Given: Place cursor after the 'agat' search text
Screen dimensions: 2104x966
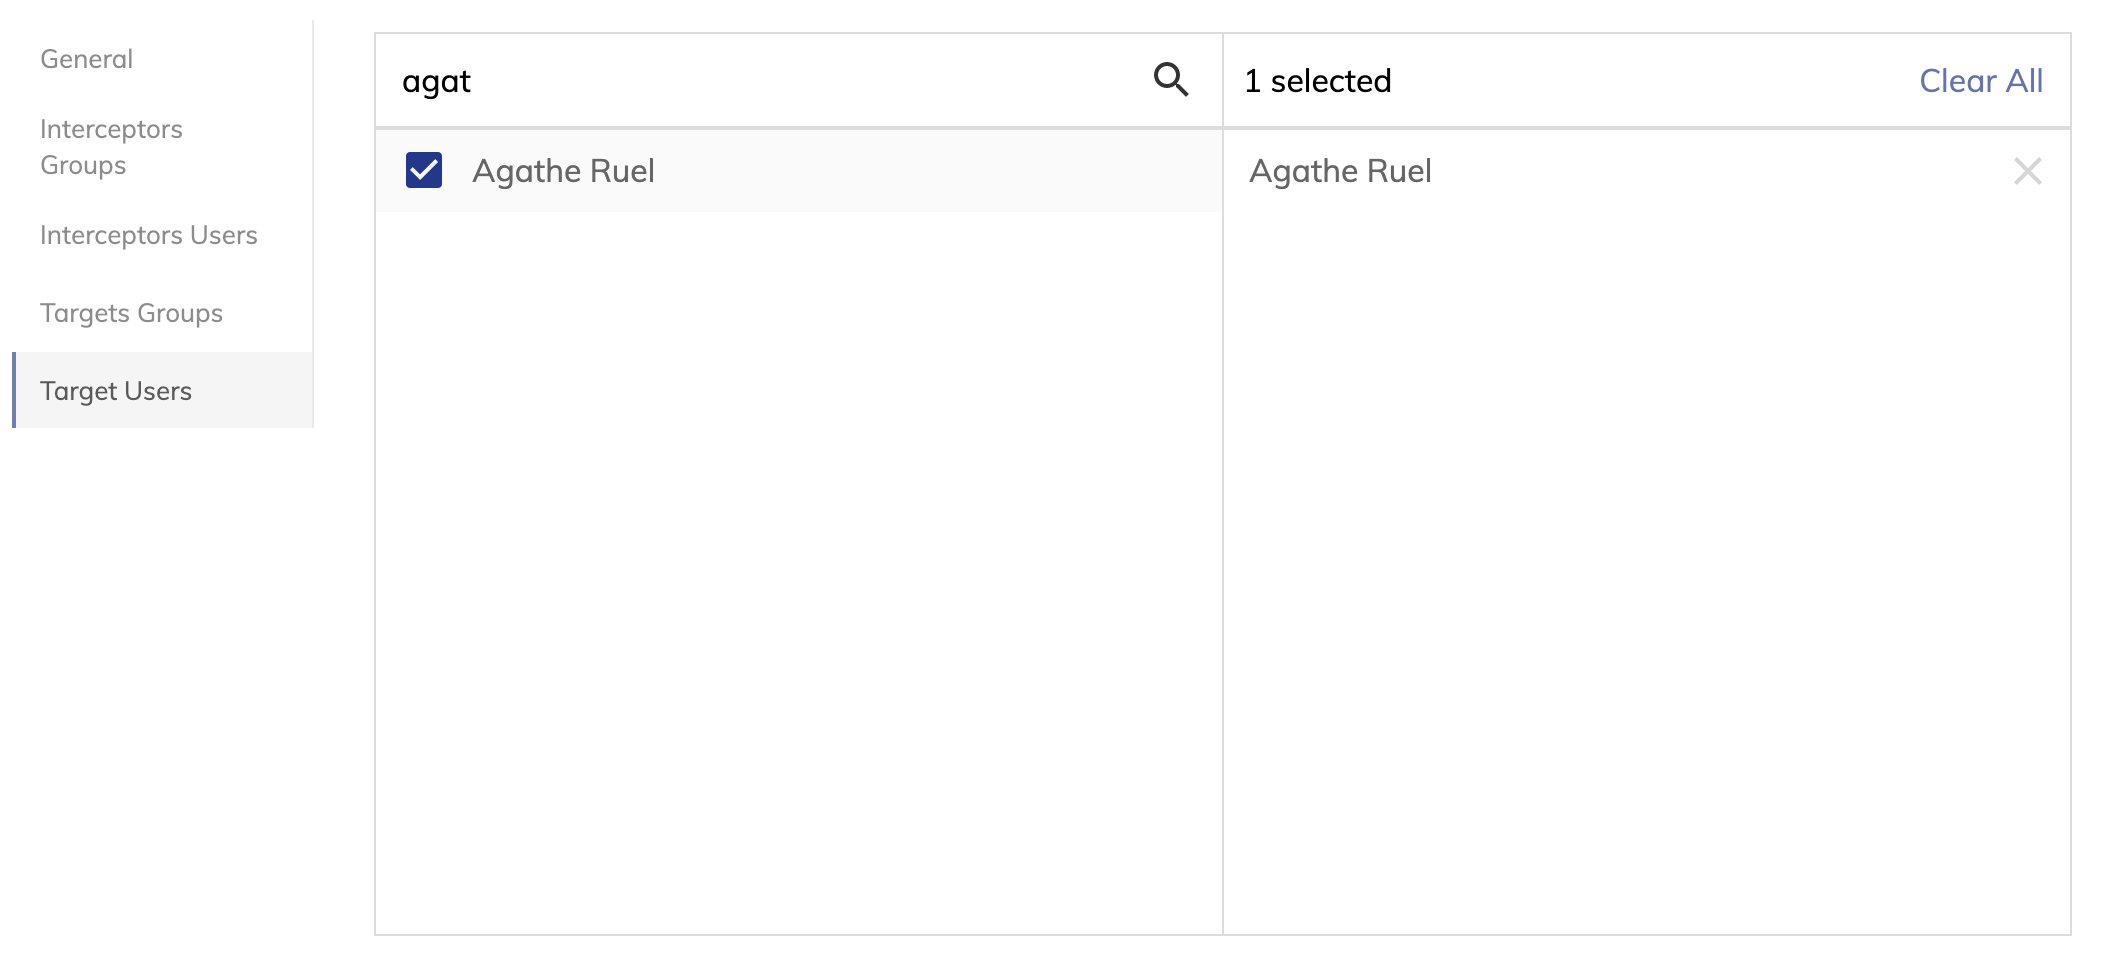Looking at the screenshot, I should pos(473,81).
